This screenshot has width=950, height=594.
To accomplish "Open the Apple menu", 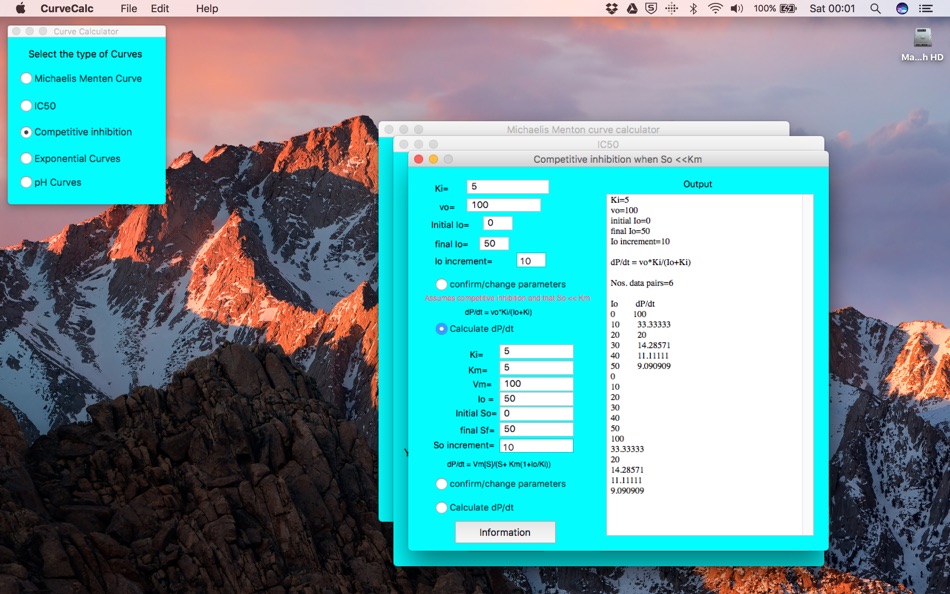I will point(20,8).
